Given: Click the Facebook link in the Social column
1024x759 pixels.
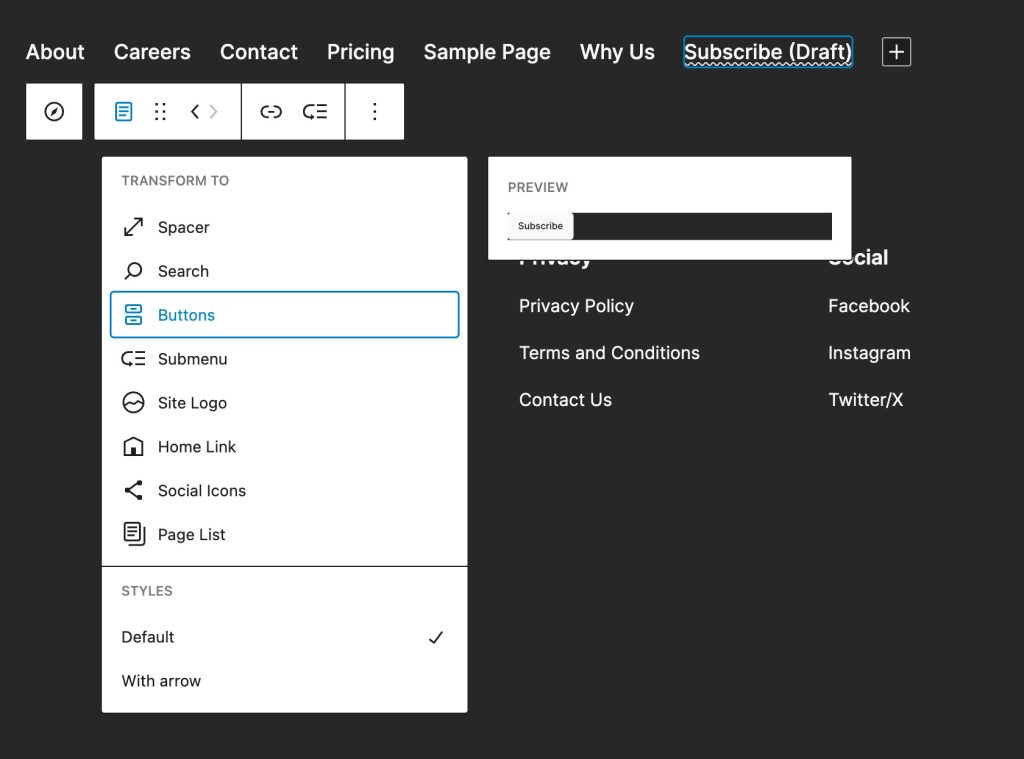Looking at the screenshot, I should pos(868,306).
